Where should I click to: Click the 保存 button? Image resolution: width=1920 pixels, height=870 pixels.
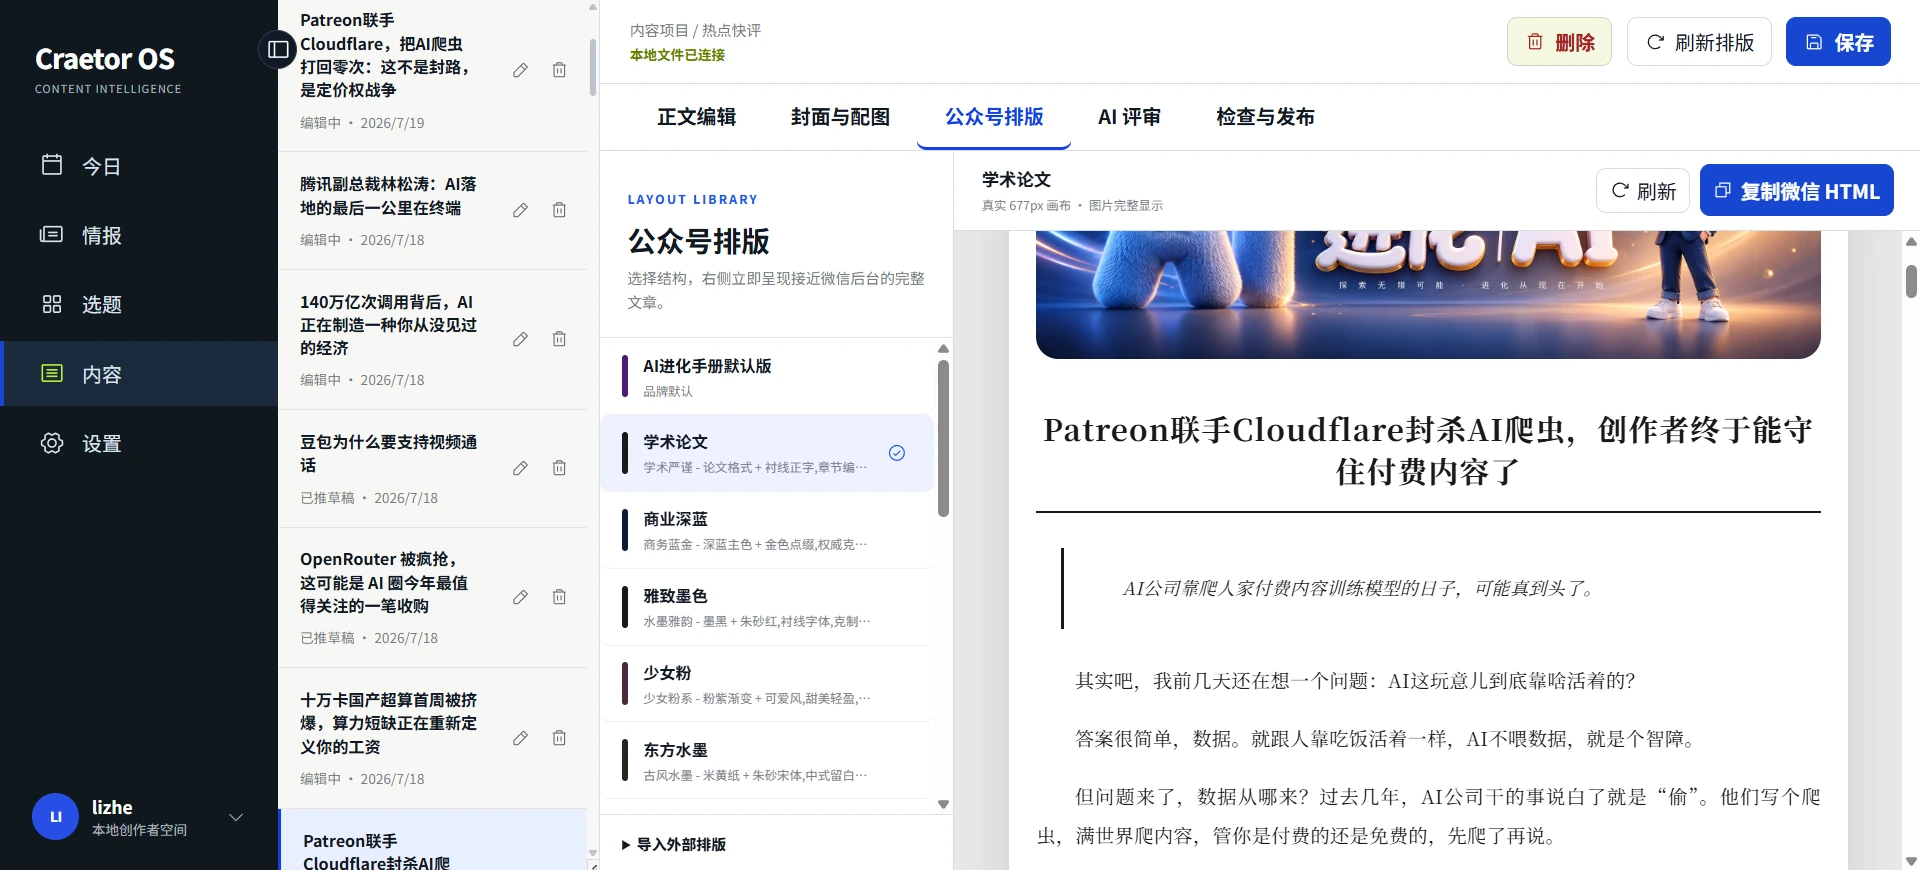tap(1838, 42)
